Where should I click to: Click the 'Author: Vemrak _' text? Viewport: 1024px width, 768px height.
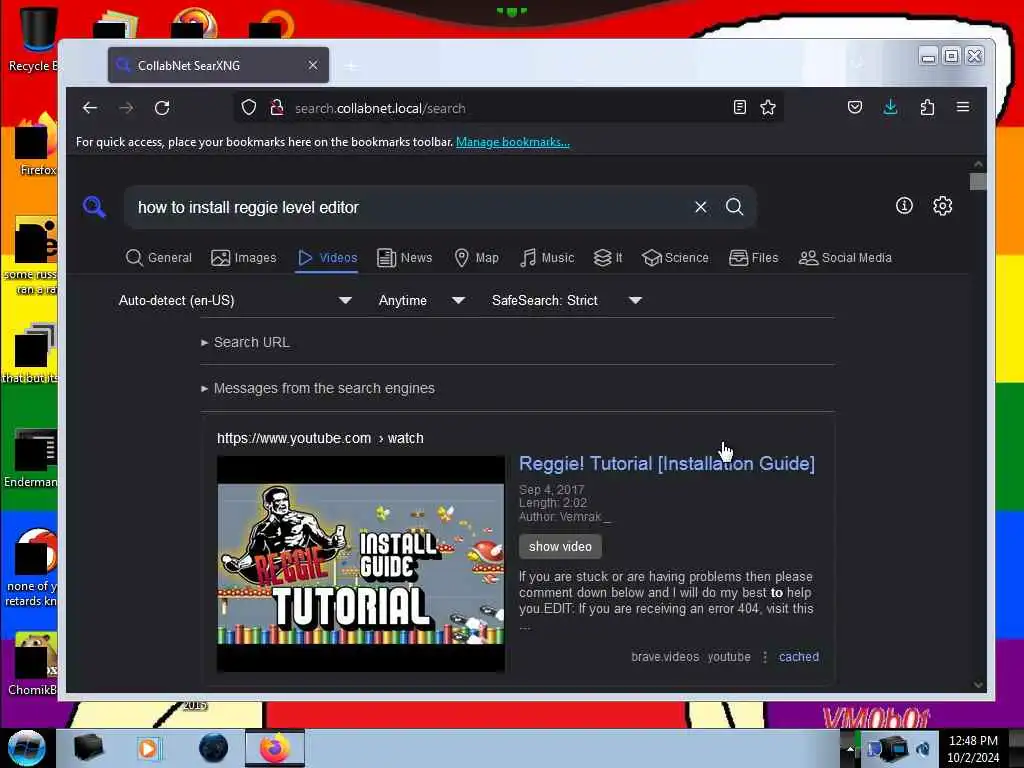(x=564, y=517)
